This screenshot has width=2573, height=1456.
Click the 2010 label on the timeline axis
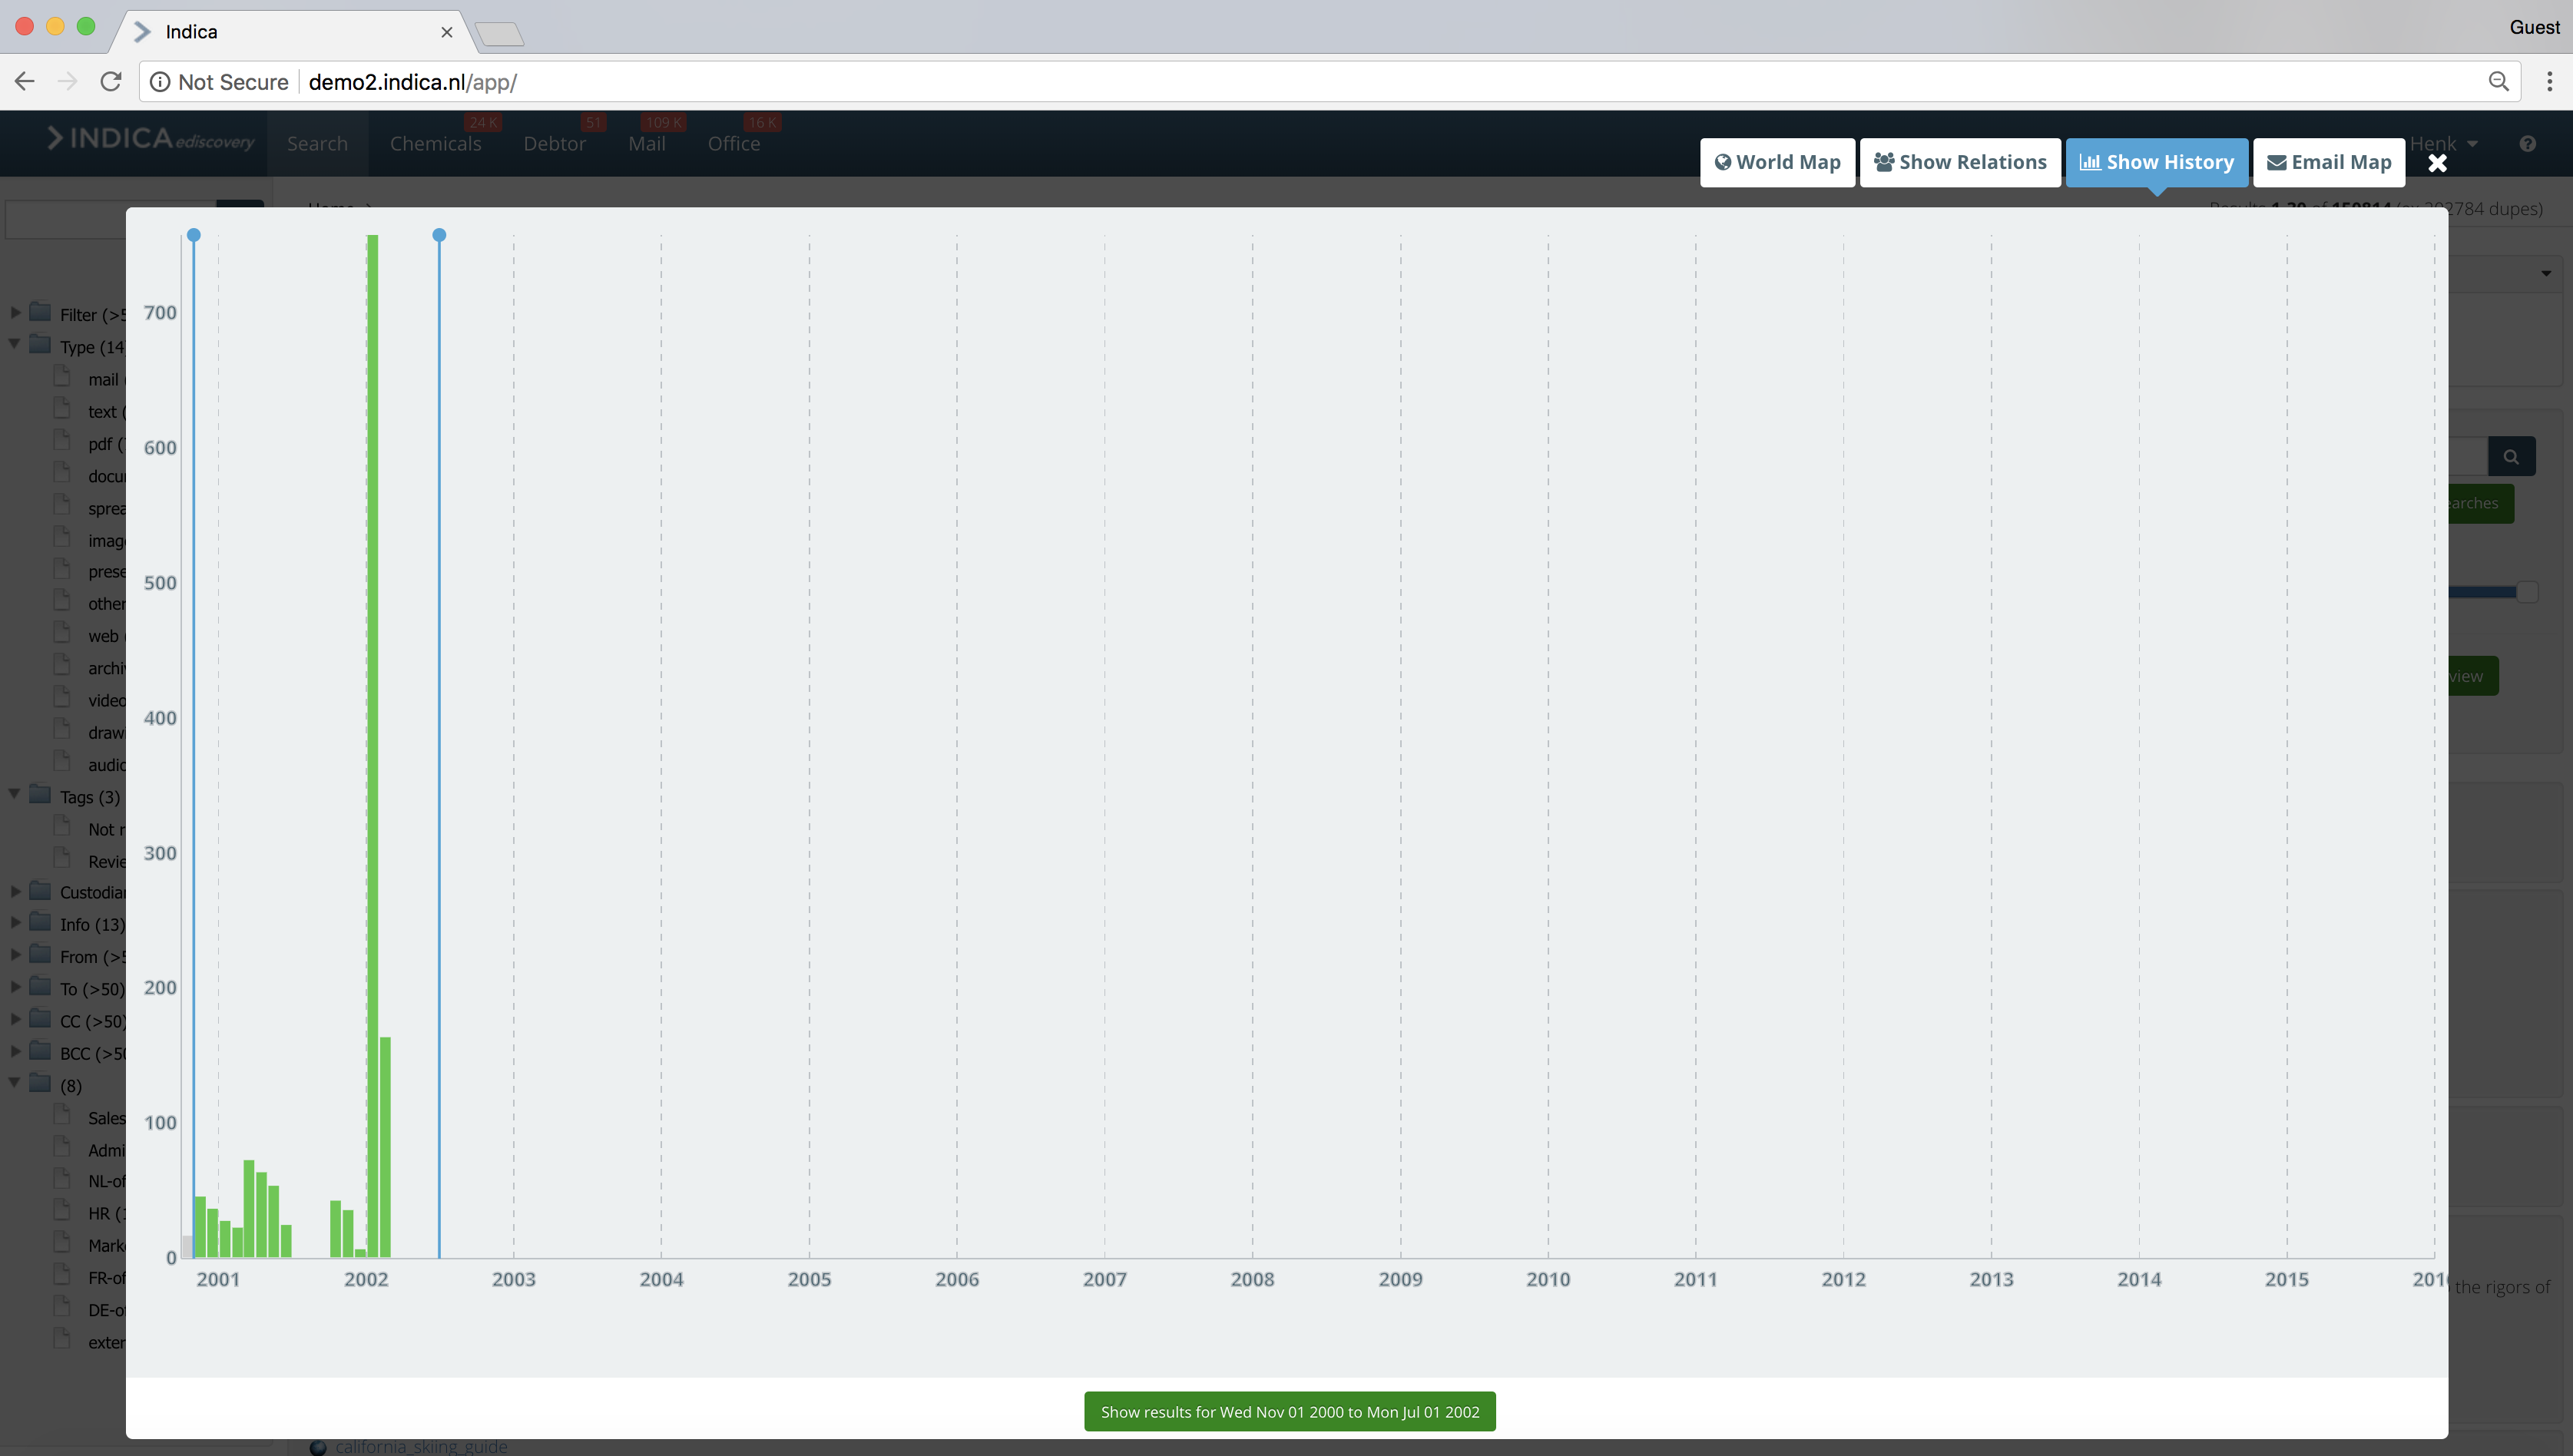1548,1280
